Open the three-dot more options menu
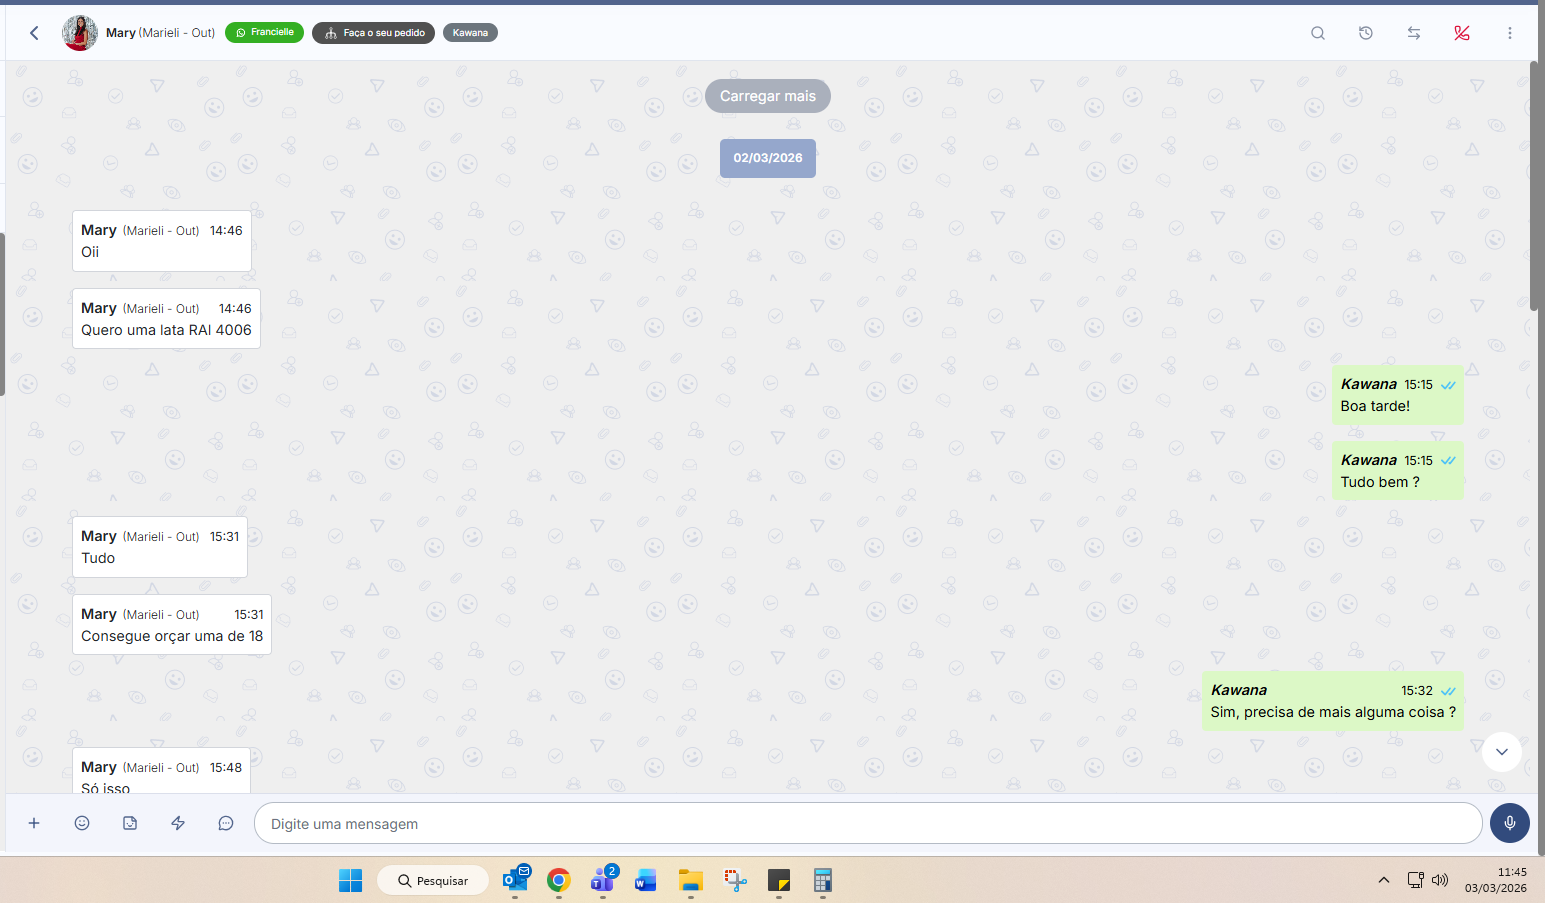This screenshot has width=1545, height=903. [x=1510, y=33]
